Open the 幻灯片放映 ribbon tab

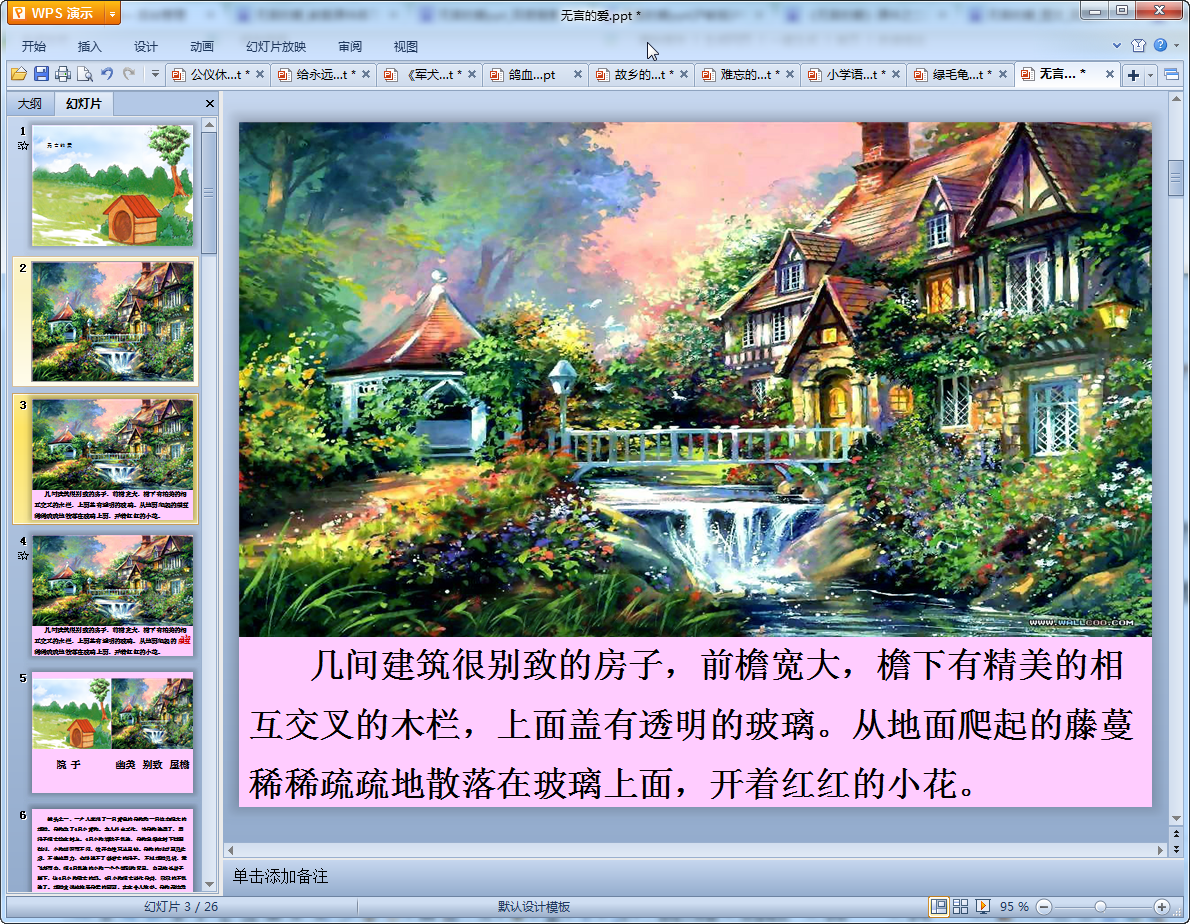[275, 46]
